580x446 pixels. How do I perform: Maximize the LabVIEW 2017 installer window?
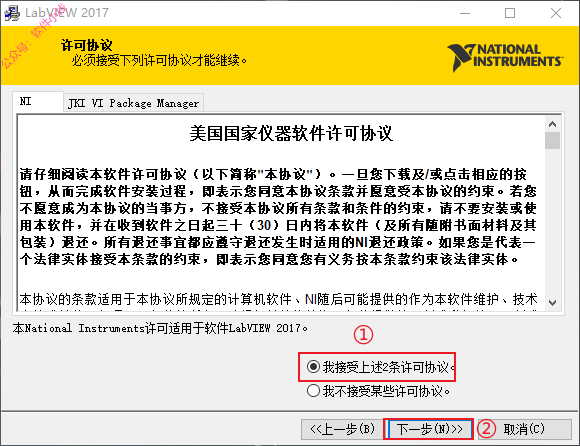point(510,13)
